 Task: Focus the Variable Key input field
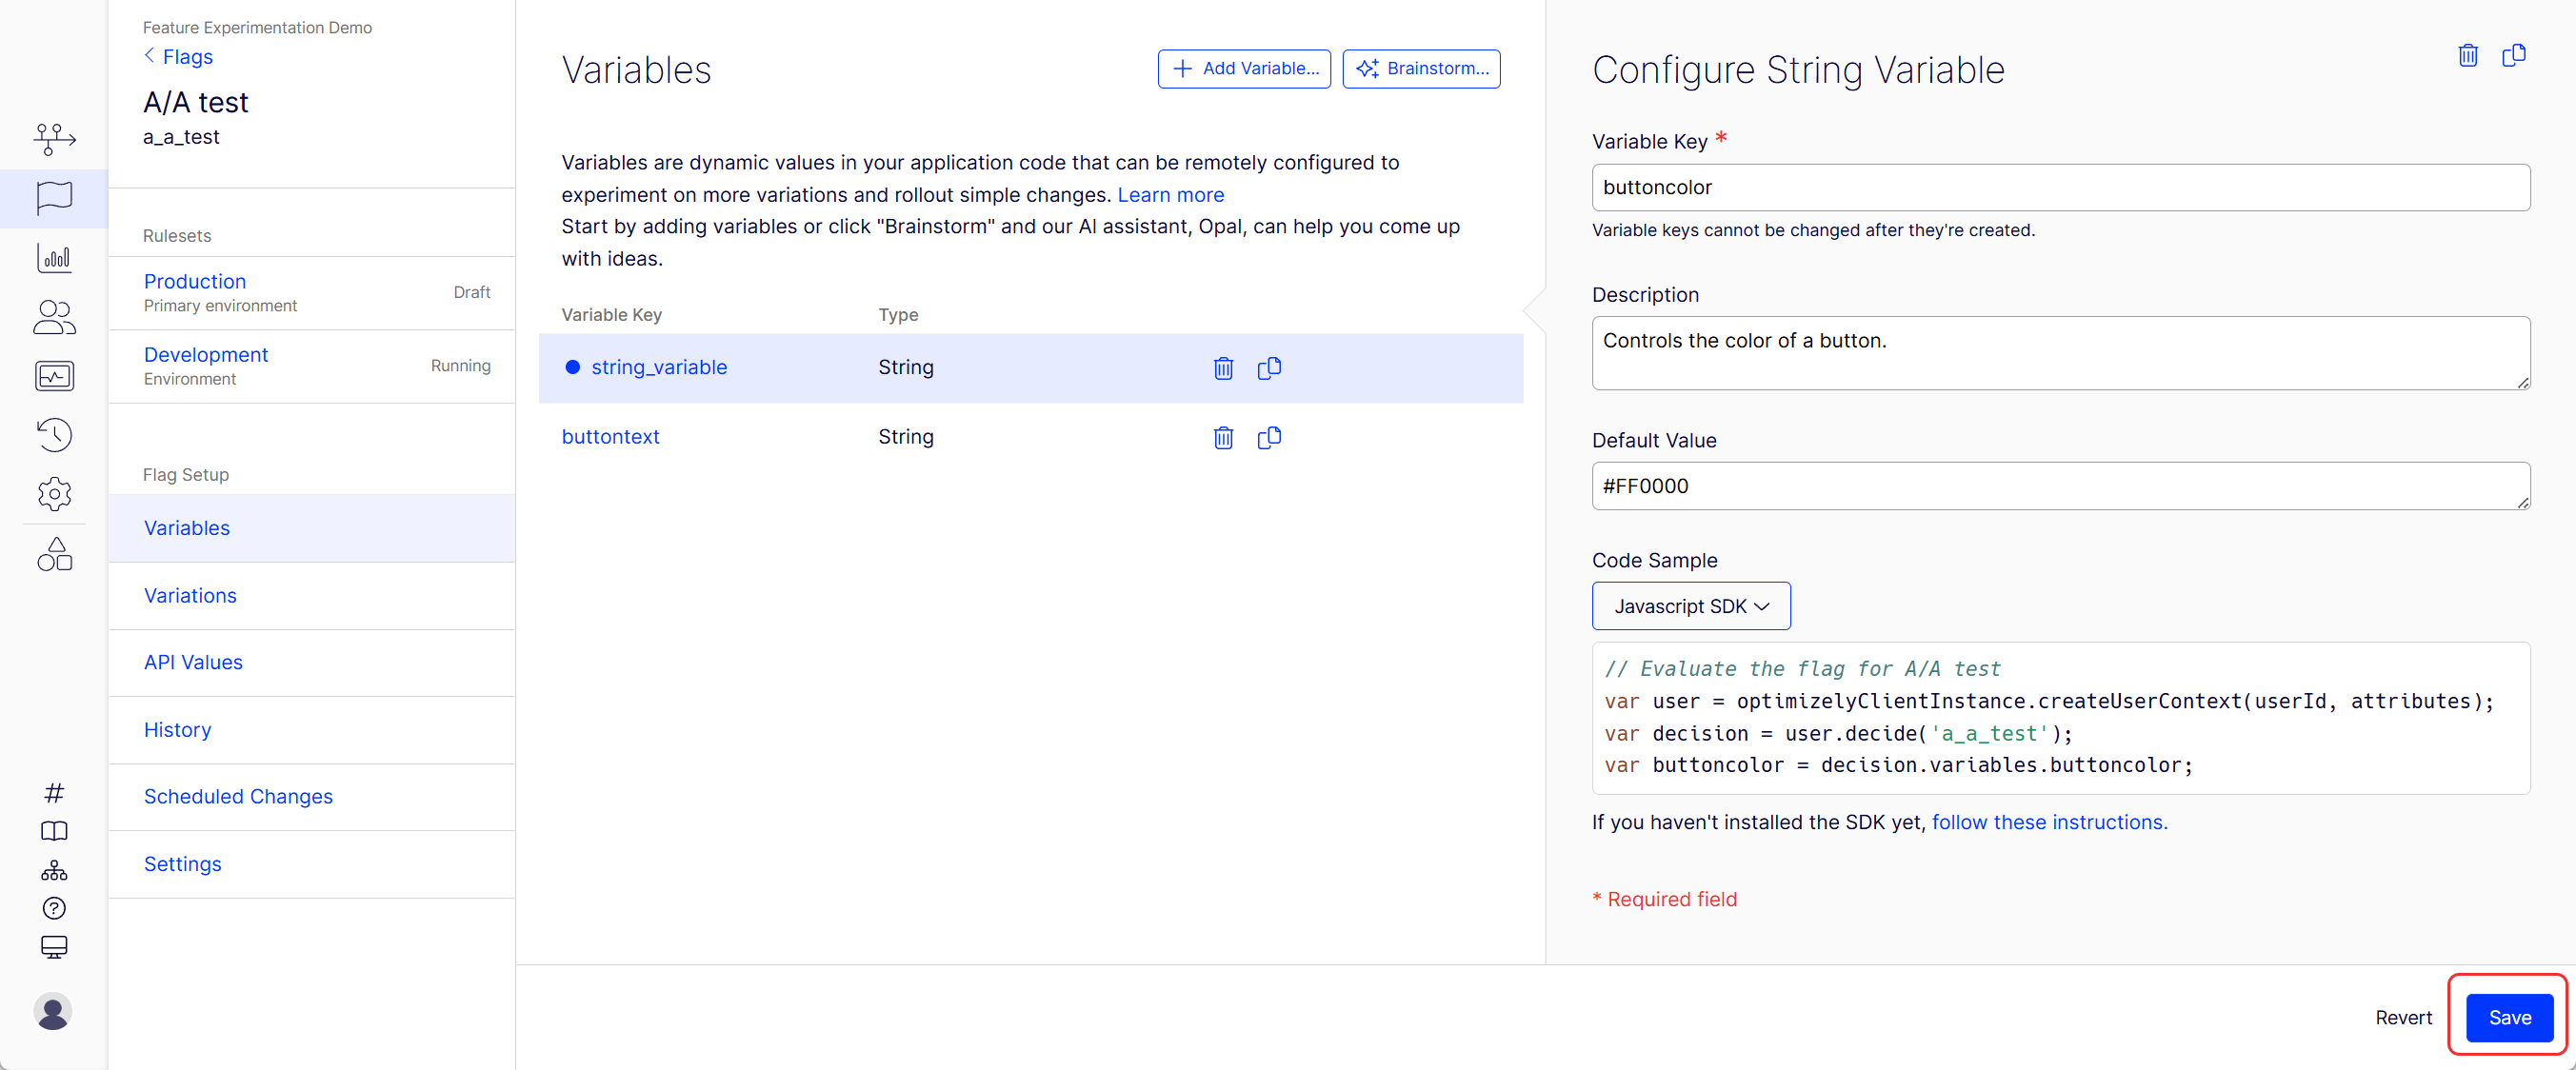2061,187
